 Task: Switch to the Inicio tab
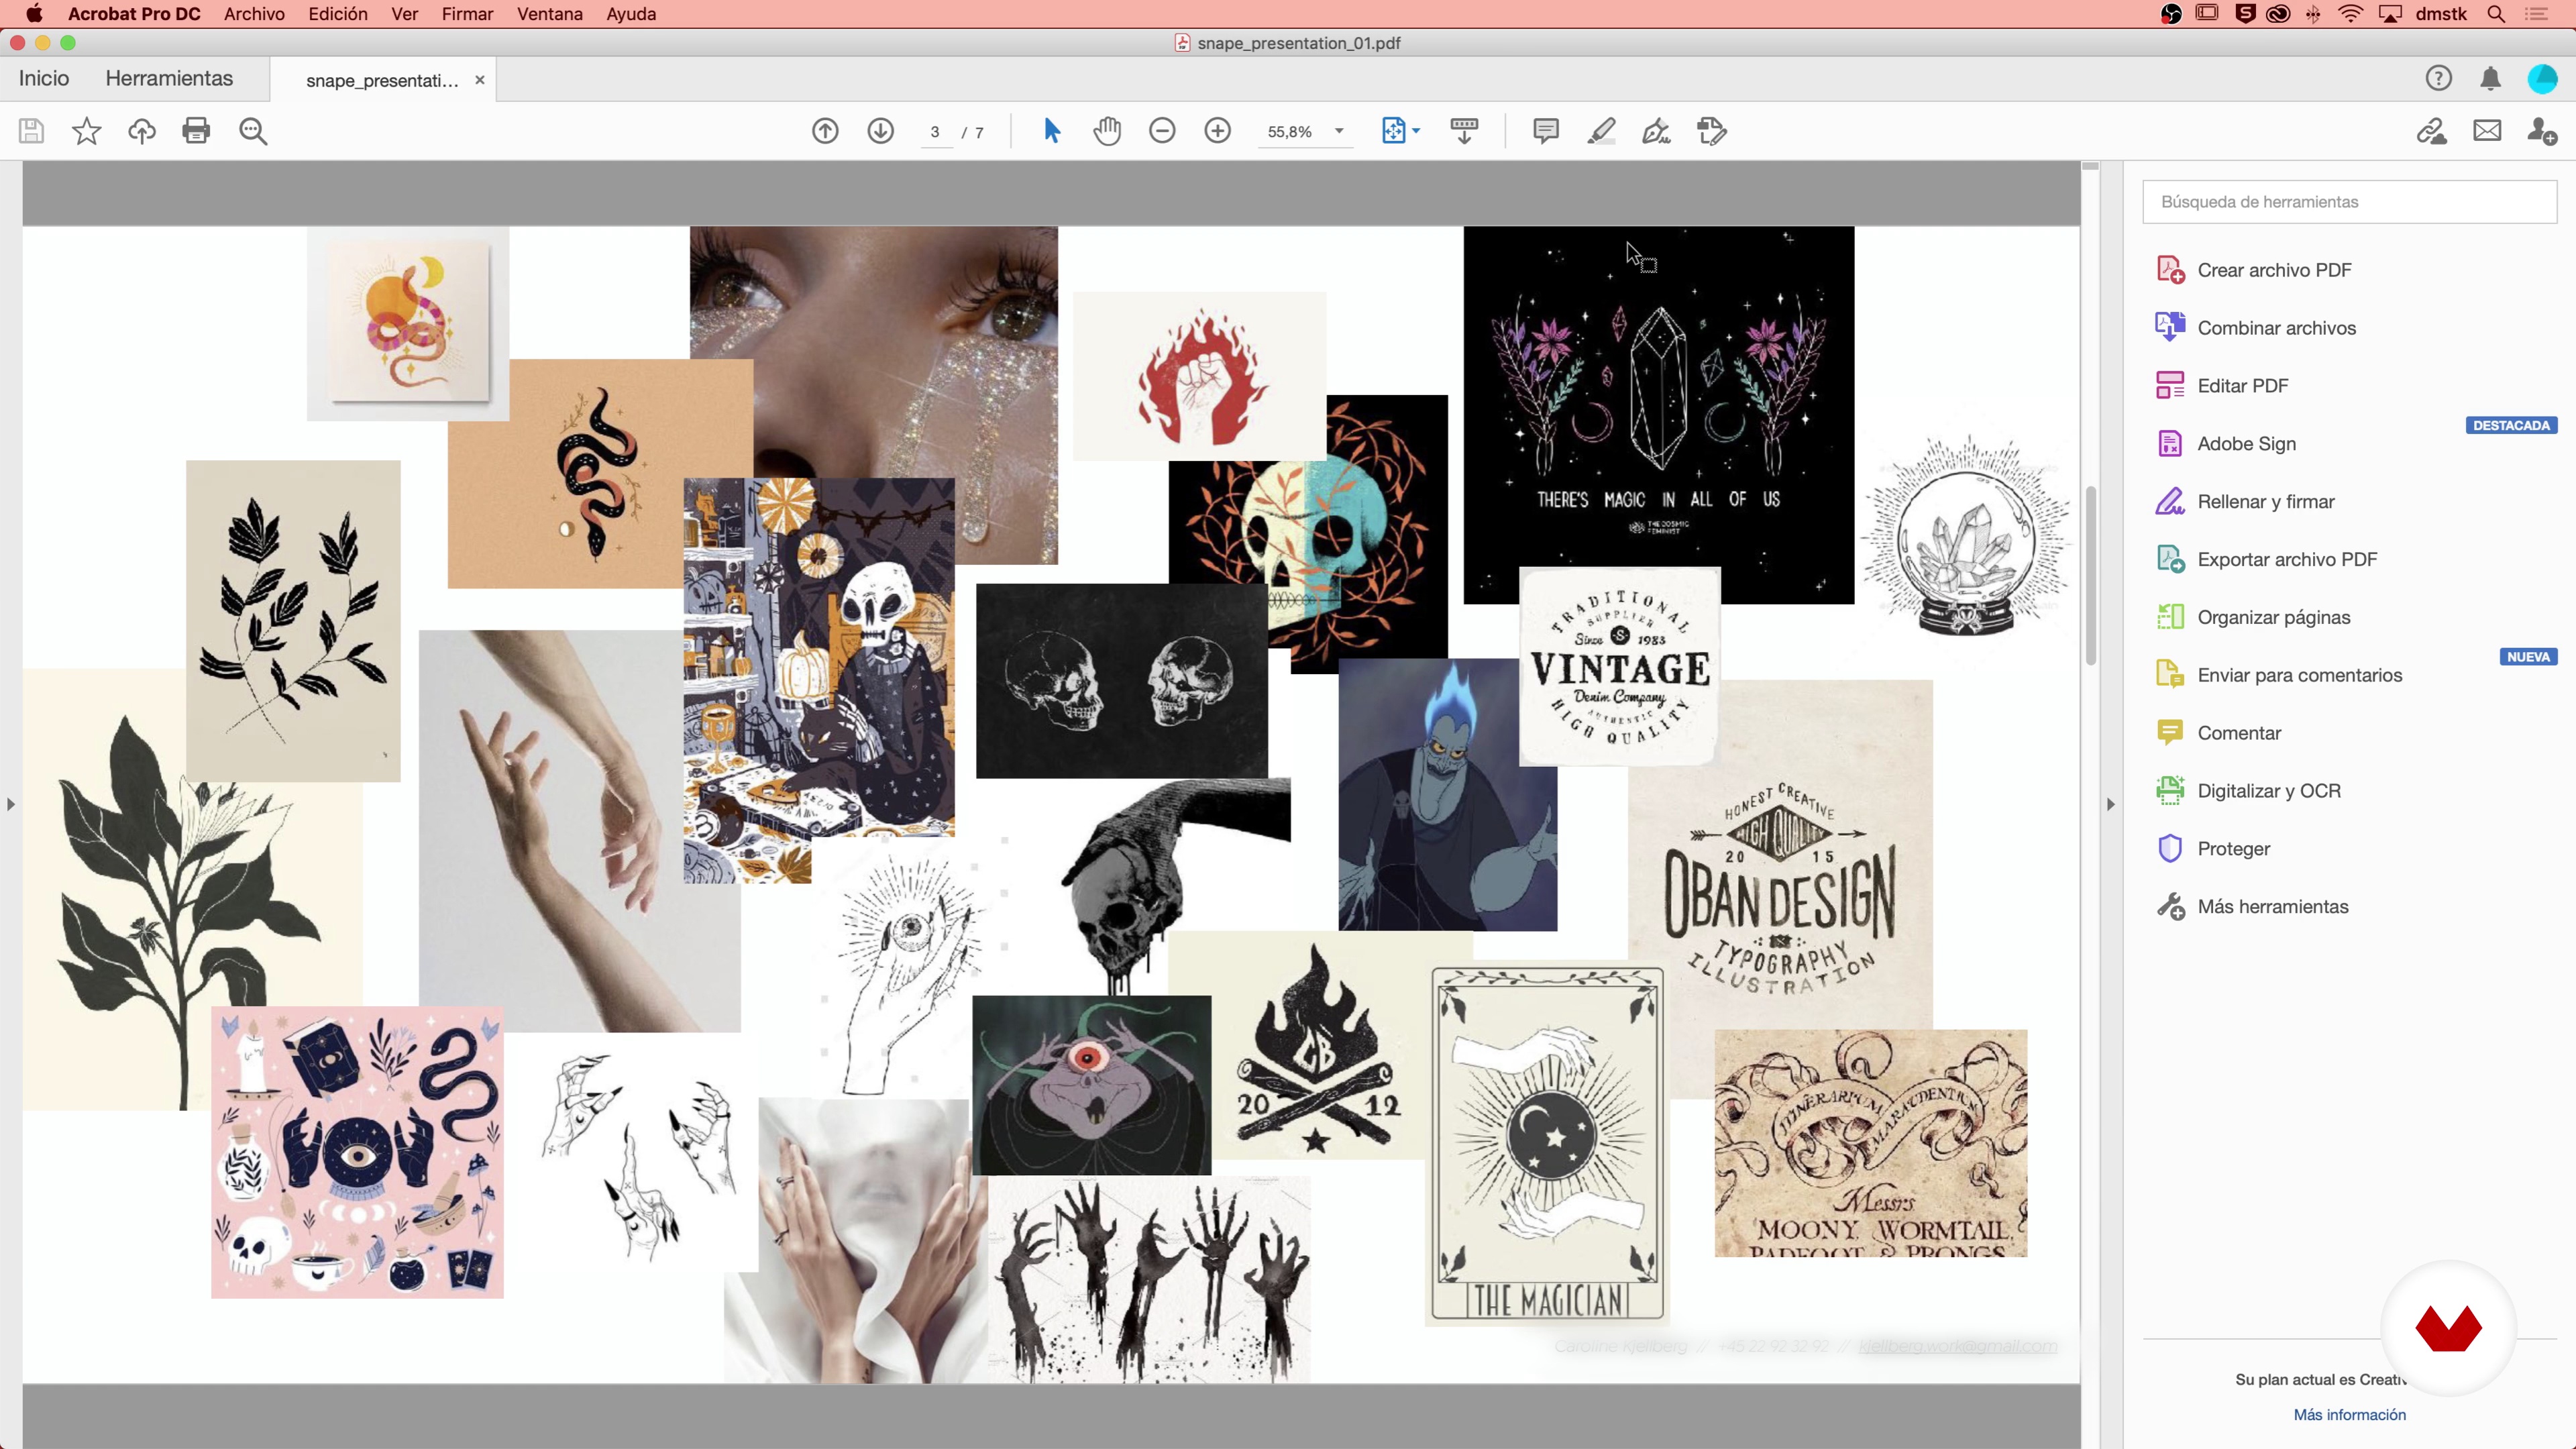coord(44,78)
